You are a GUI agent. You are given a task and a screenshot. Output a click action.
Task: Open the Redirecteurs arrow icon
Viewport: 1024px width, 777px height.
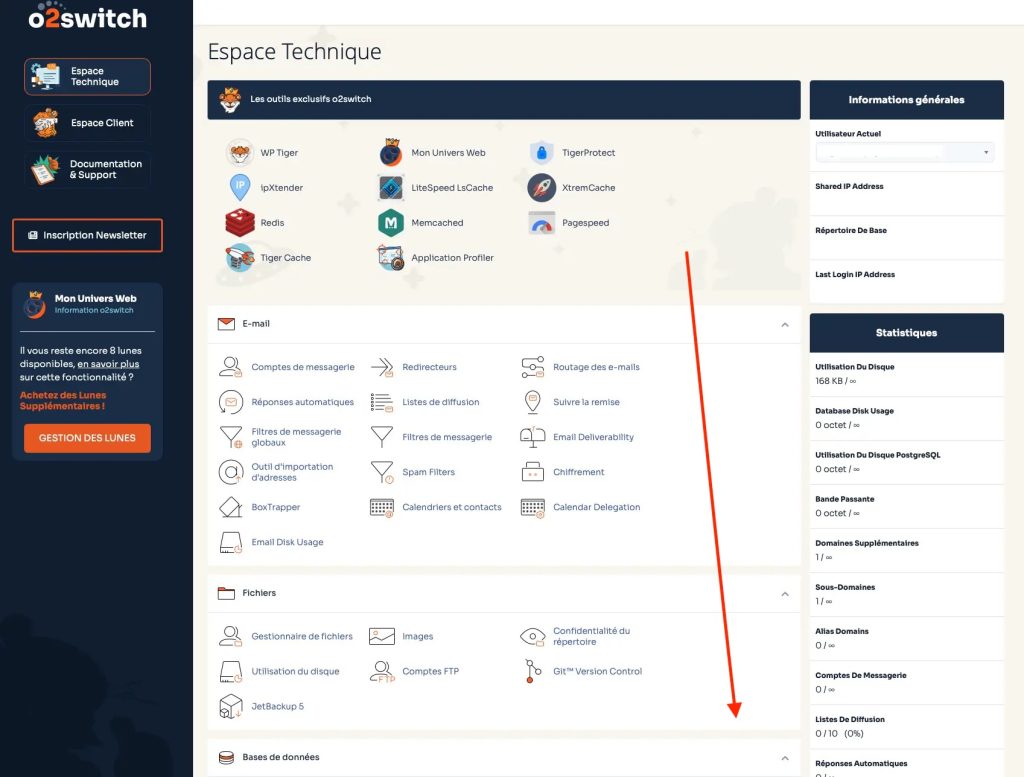(381, 367)
